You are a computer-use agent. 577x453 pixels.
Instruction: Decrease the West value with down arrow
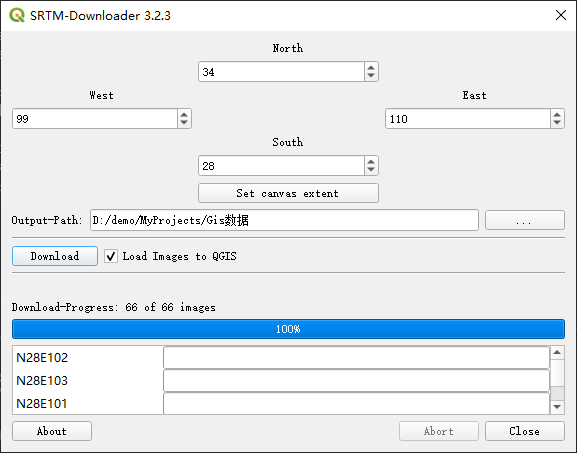184,123
